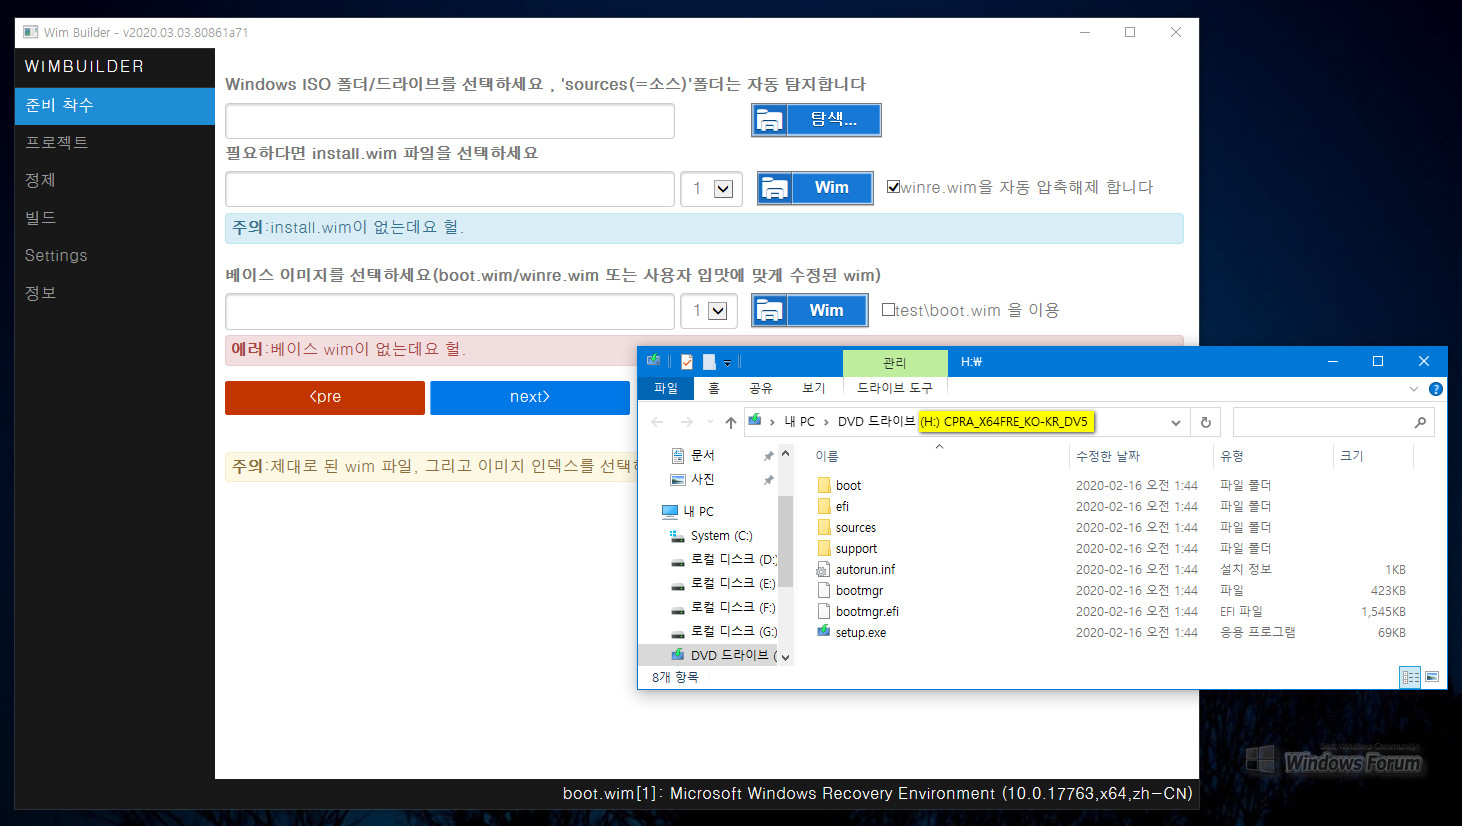Click the efi folder icon in Explorer
The height and width of the screenshot is (826, 1462).
click(824, 506)
